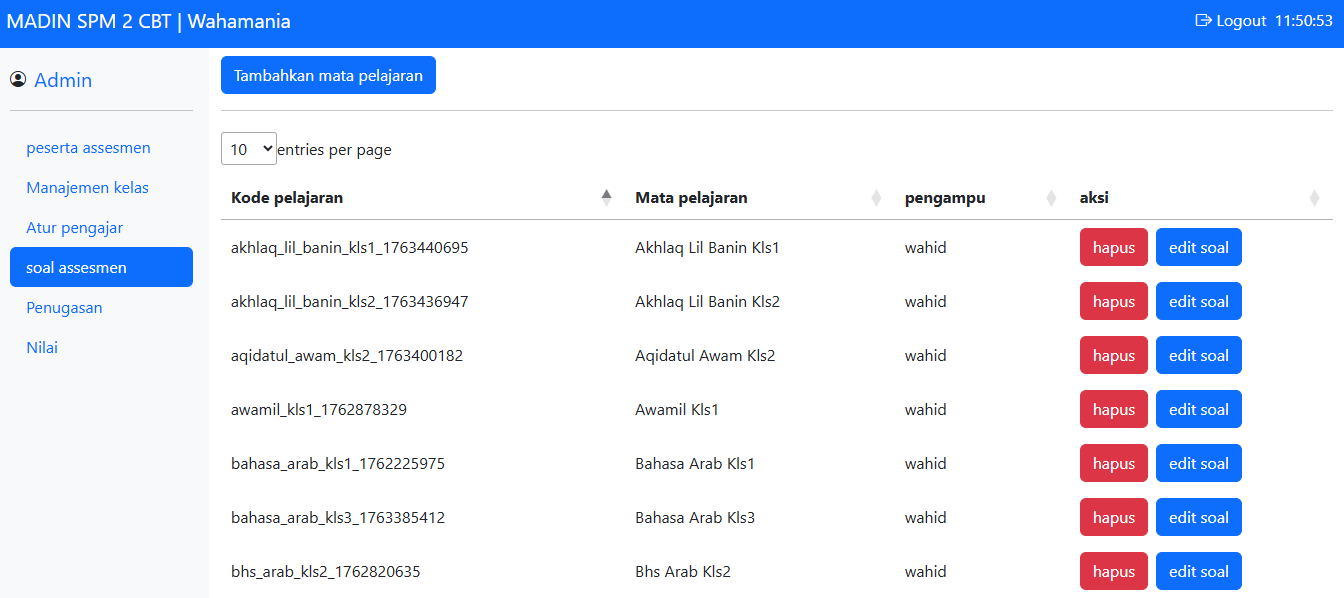Image resolution: width=1344 pixels, height=598 pixels.
Task: Click the Admin user profile icon
Action: [18, 80]
